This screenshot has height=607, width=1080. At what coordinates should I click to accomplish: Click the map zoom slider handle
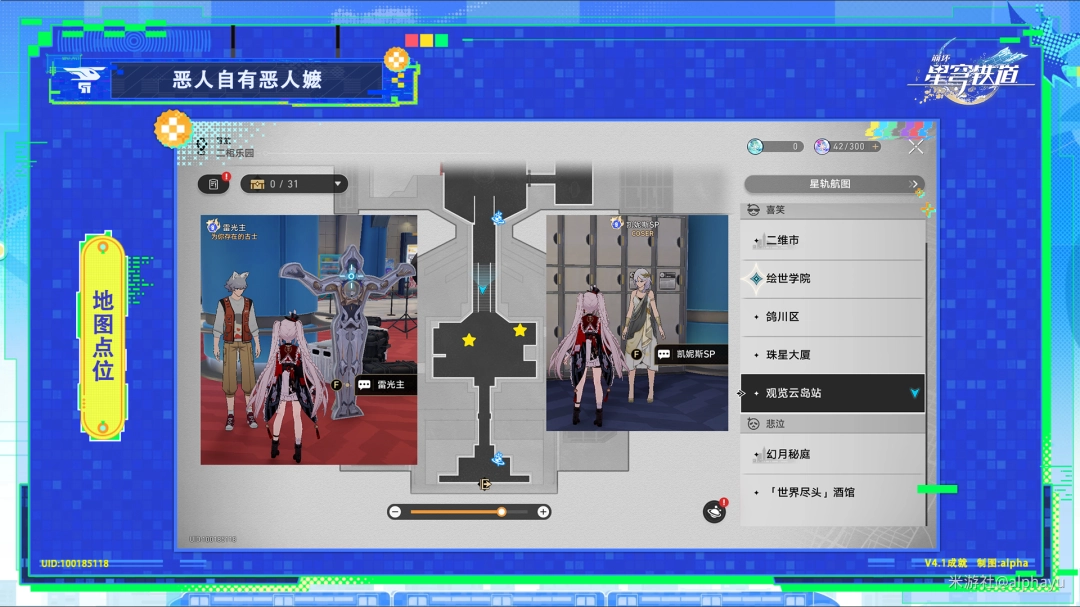(500, 512)
